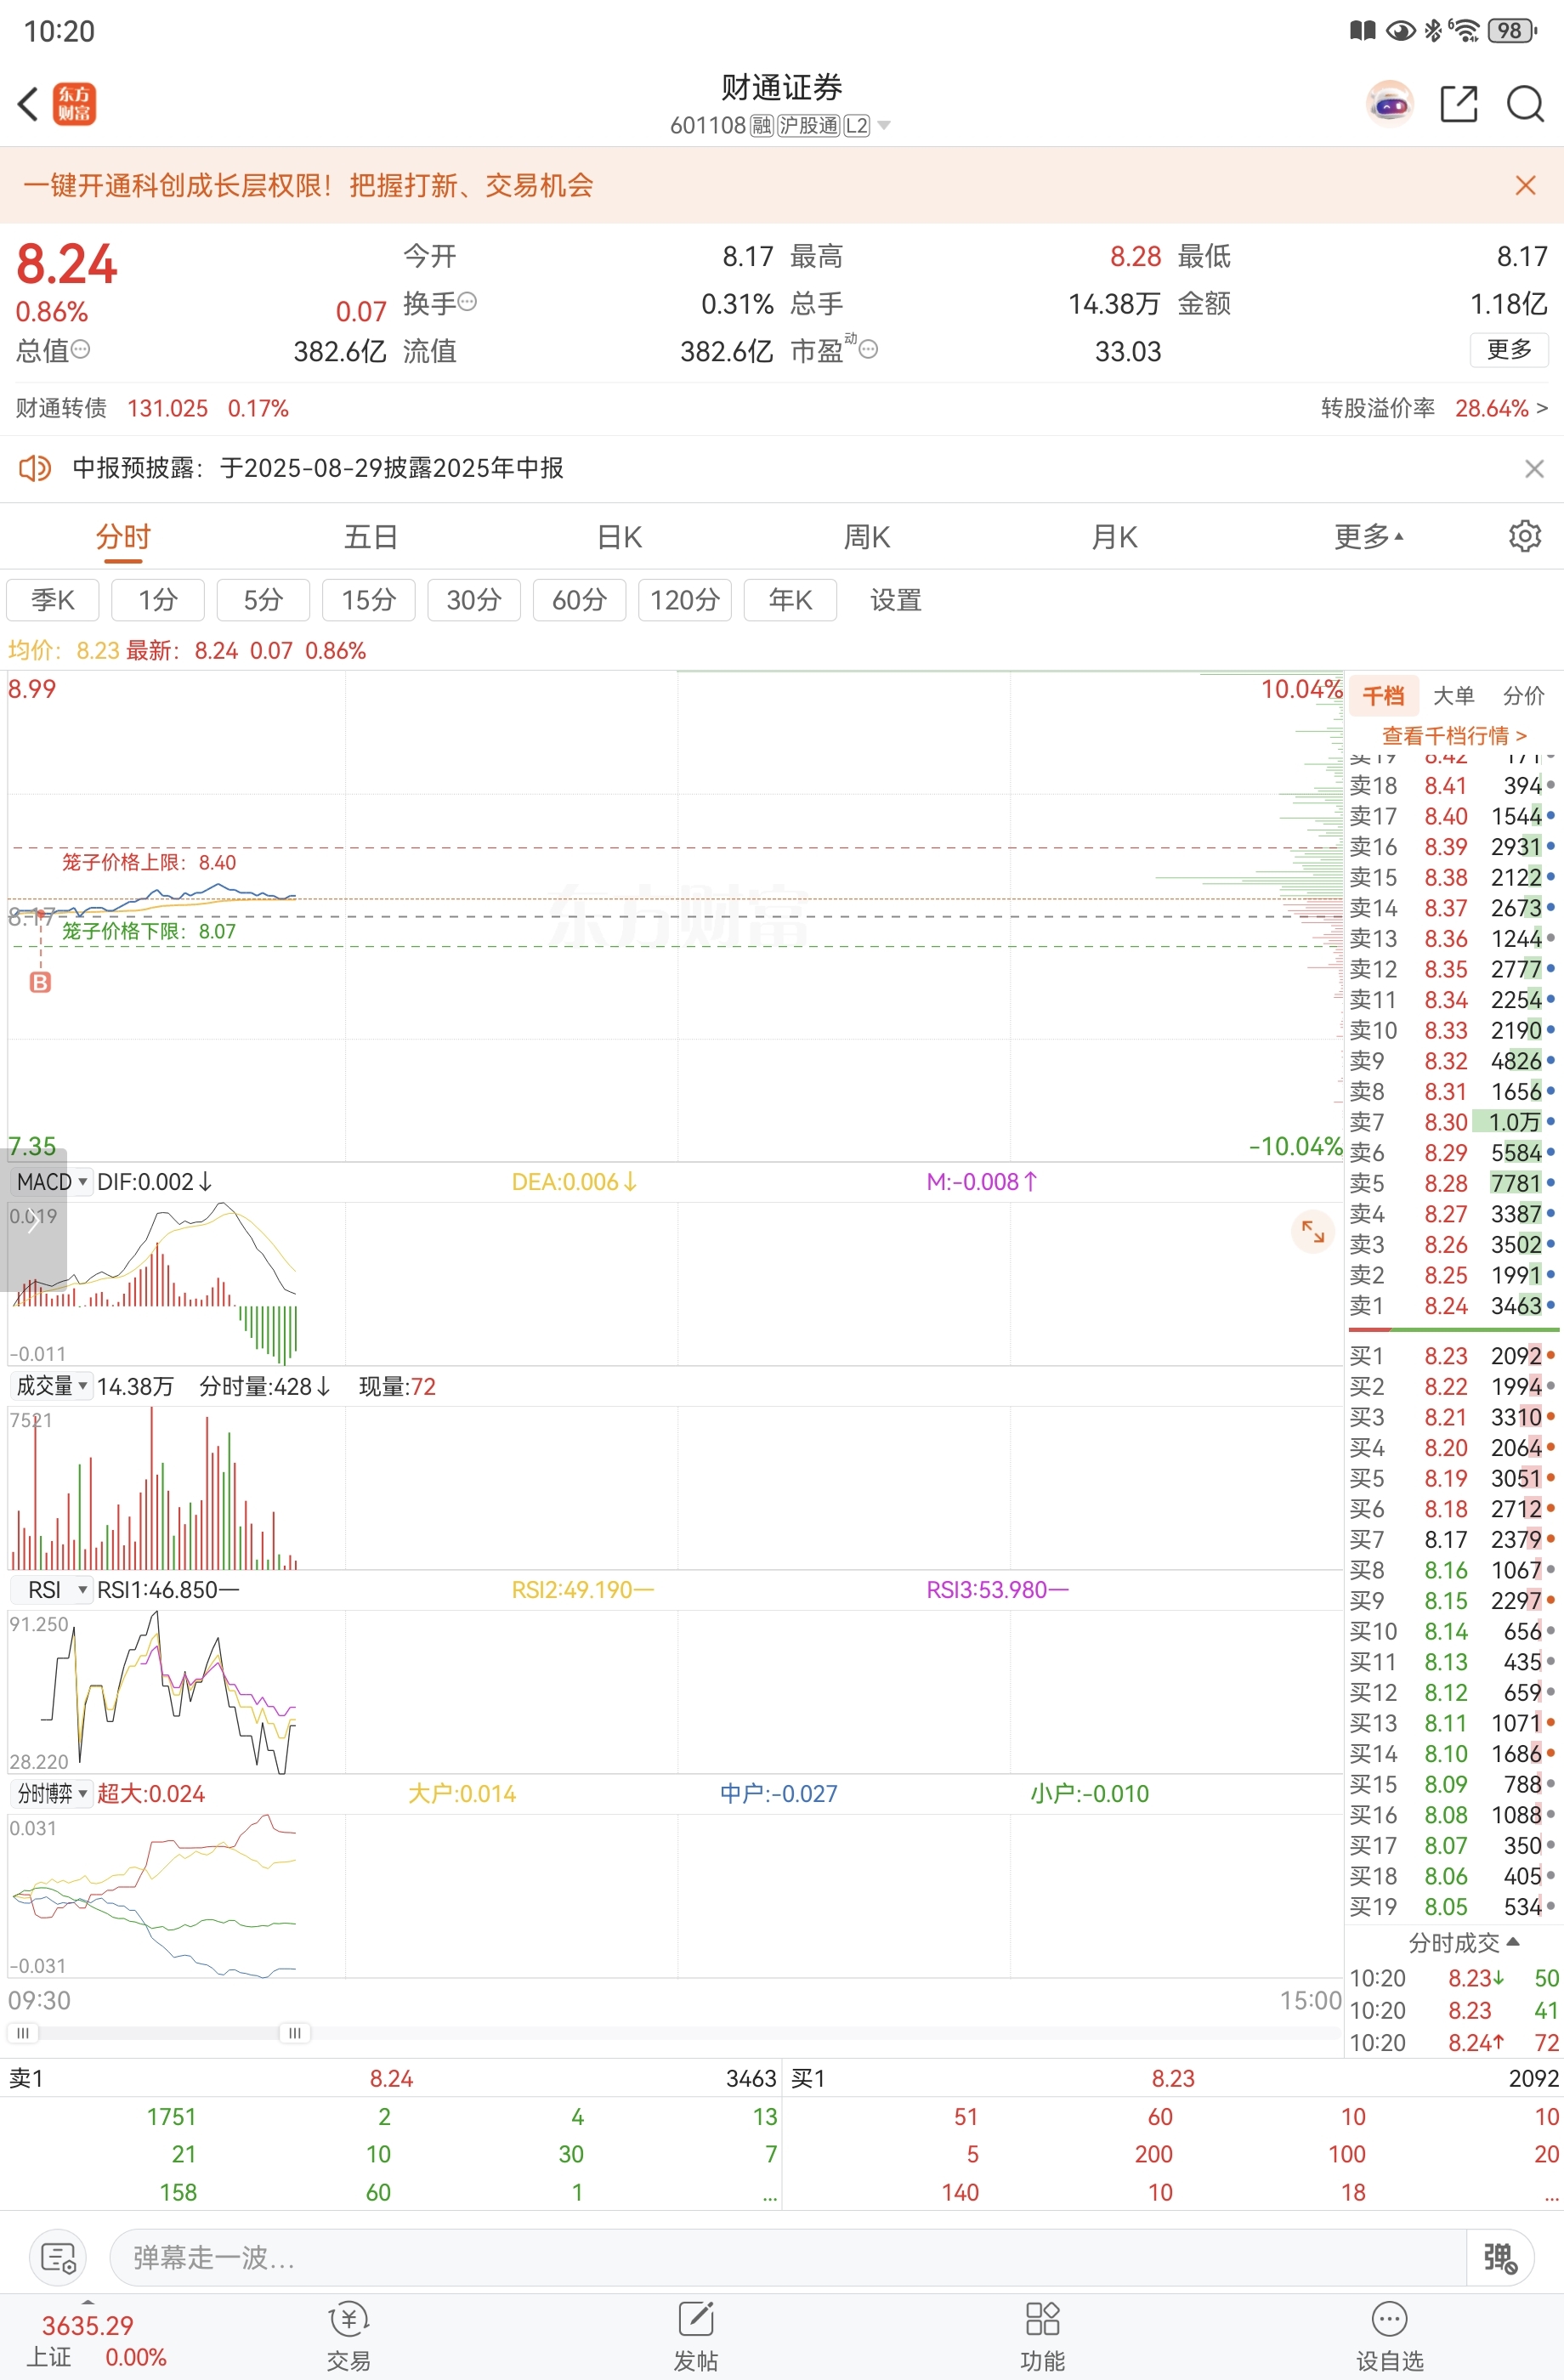Tap the 笼子价格上限: 8.40 label
The height and width of the screenshot is (2380, 1564).
point(149,862)
